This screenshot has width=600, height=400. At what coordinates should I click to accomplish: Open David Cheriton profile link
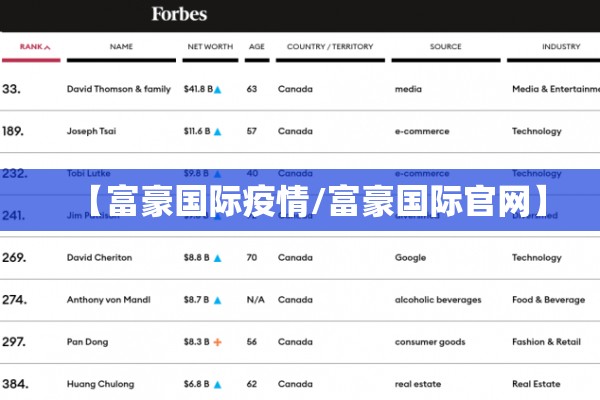click(x=99, y=258)
